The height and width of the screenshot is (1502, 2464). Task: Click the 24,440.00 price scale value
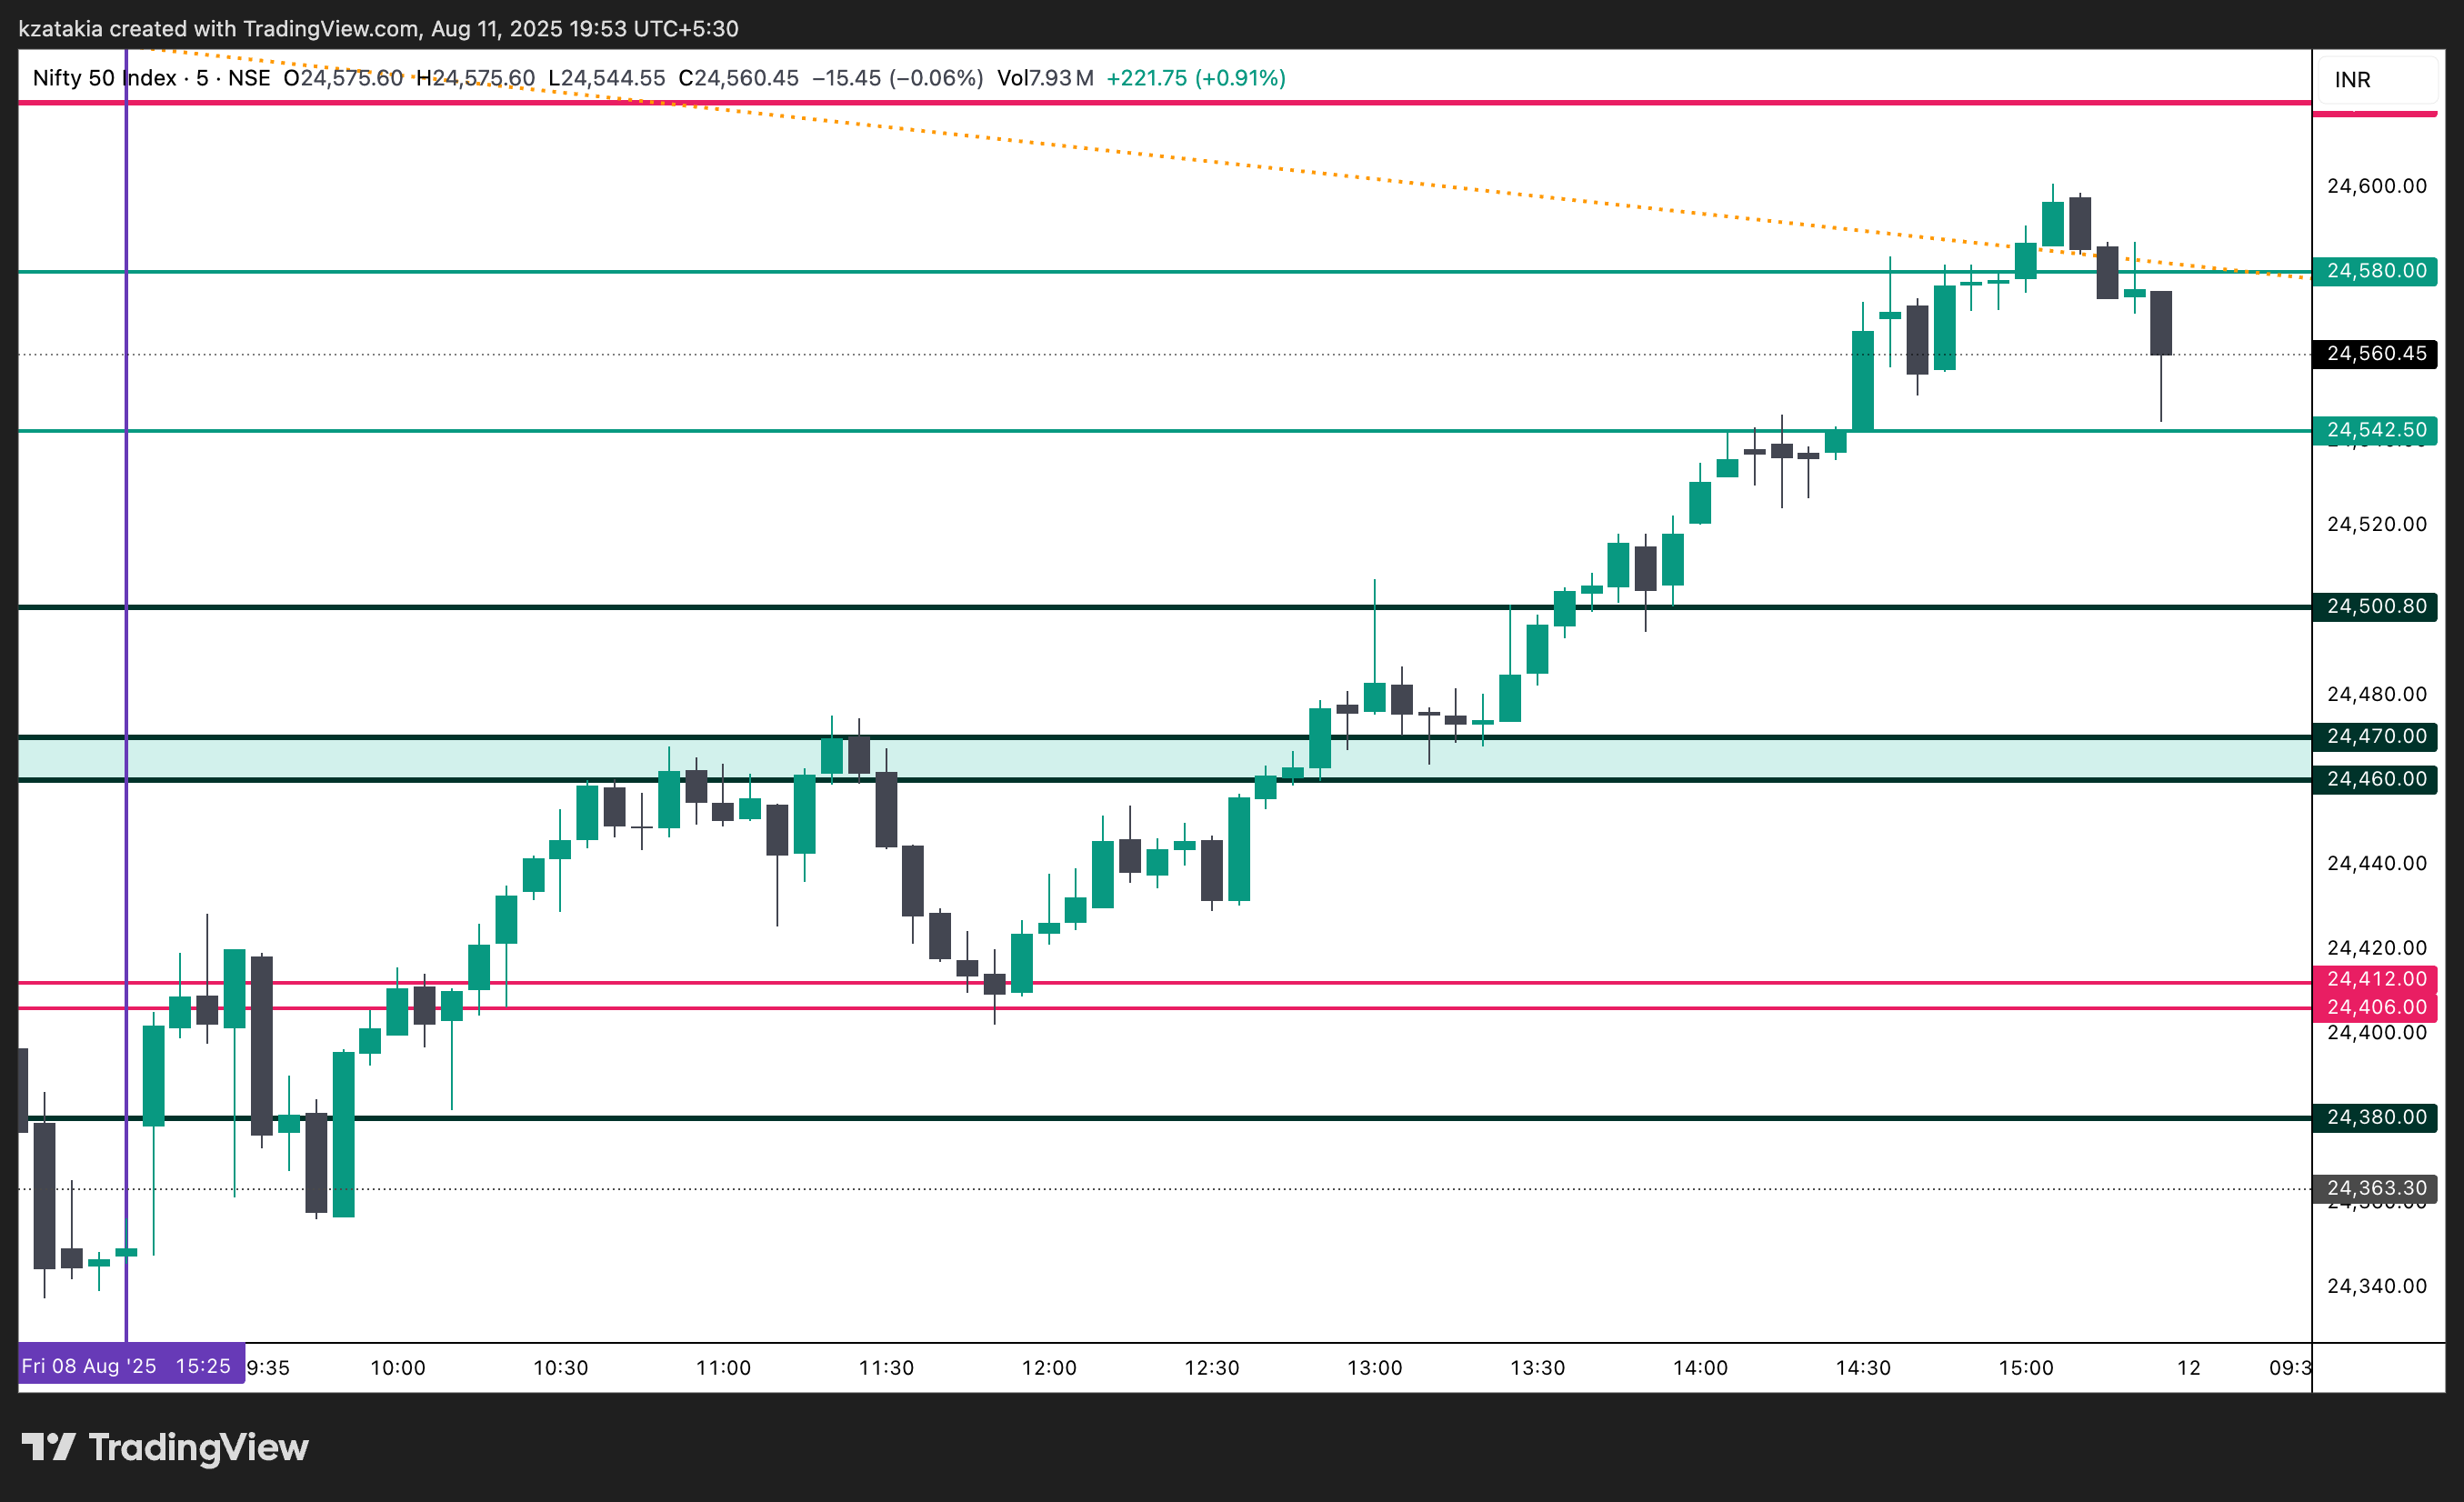coord(2377,863)
